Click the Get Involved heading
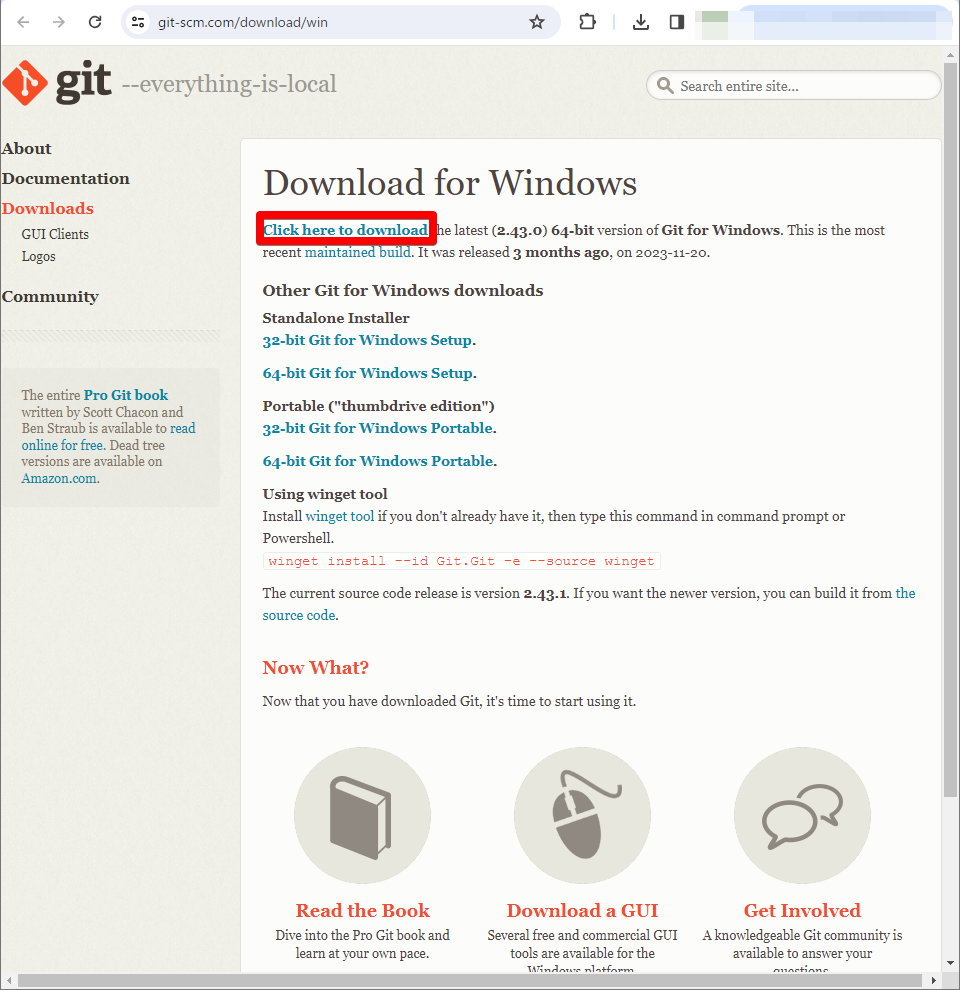 tap(802, 910)
